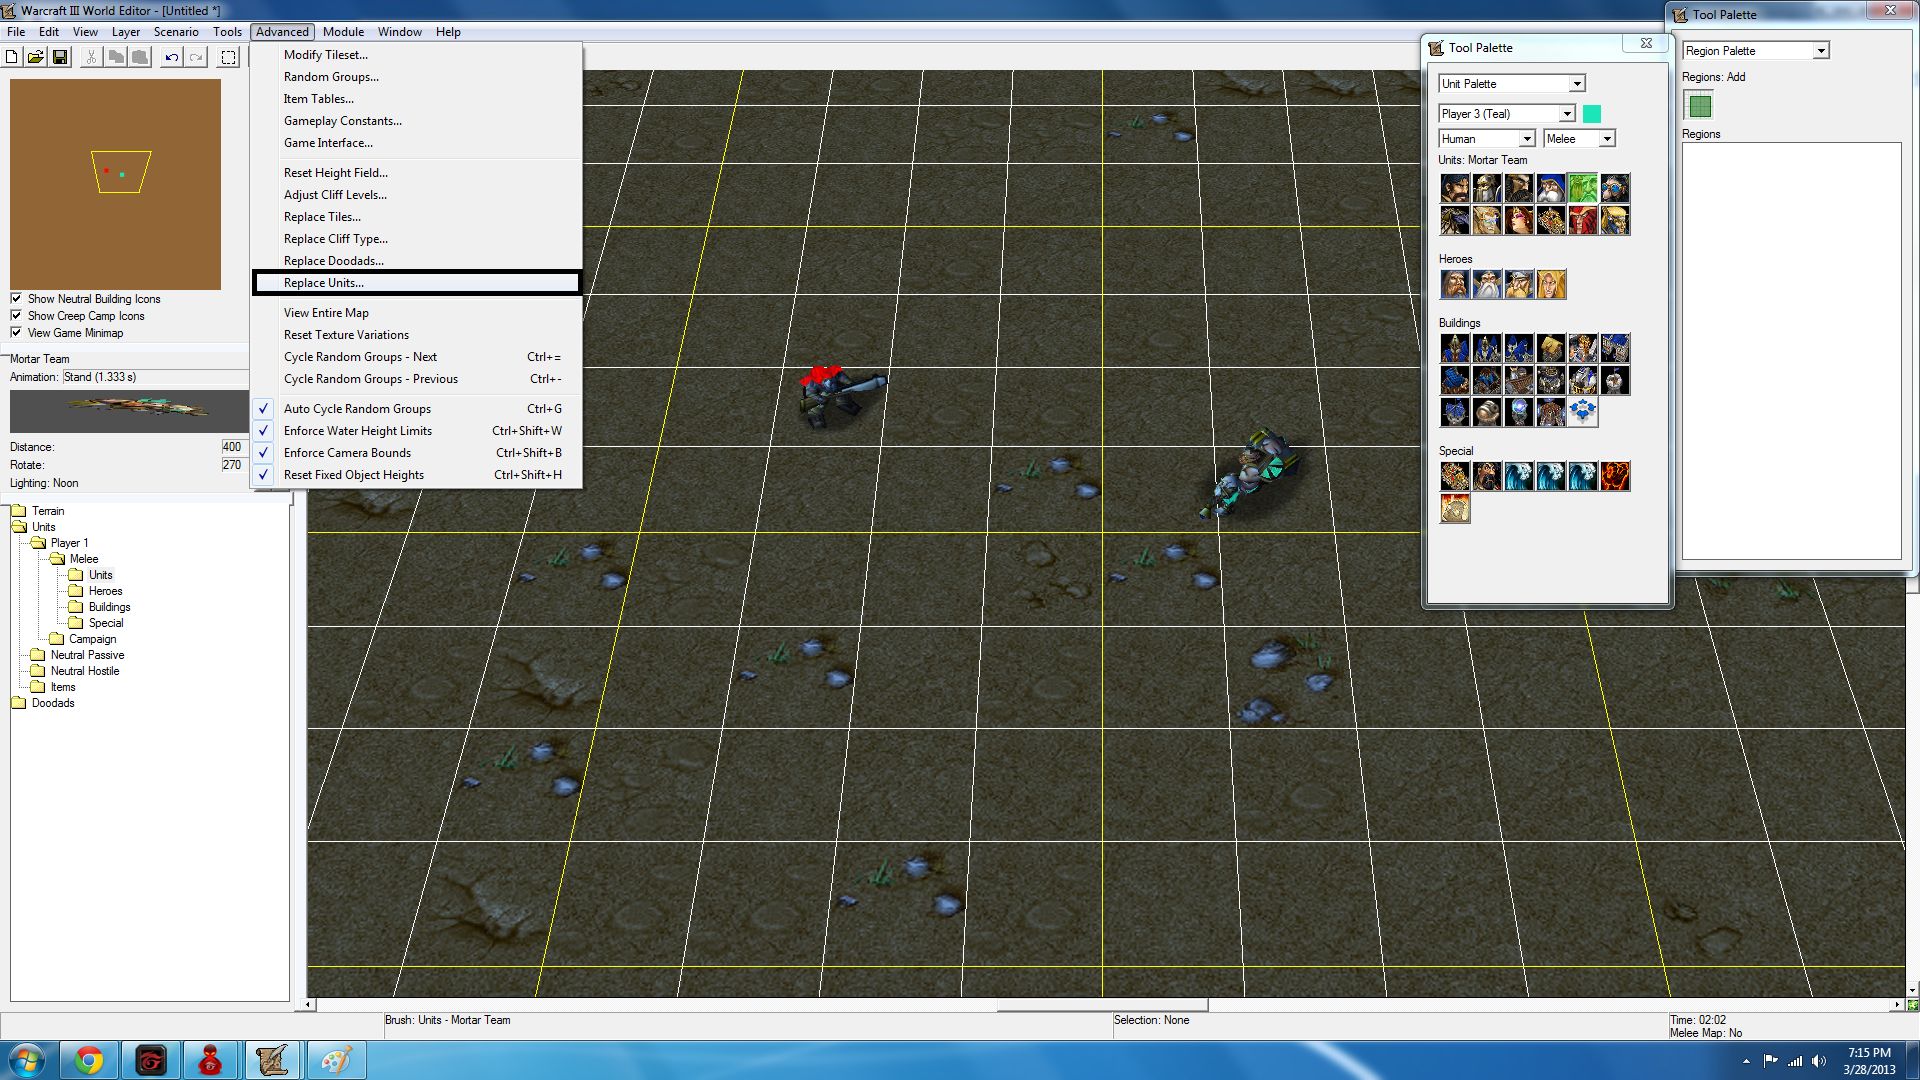
Task: Pick the Paladin hero icon
Action: coord(1455,284)
